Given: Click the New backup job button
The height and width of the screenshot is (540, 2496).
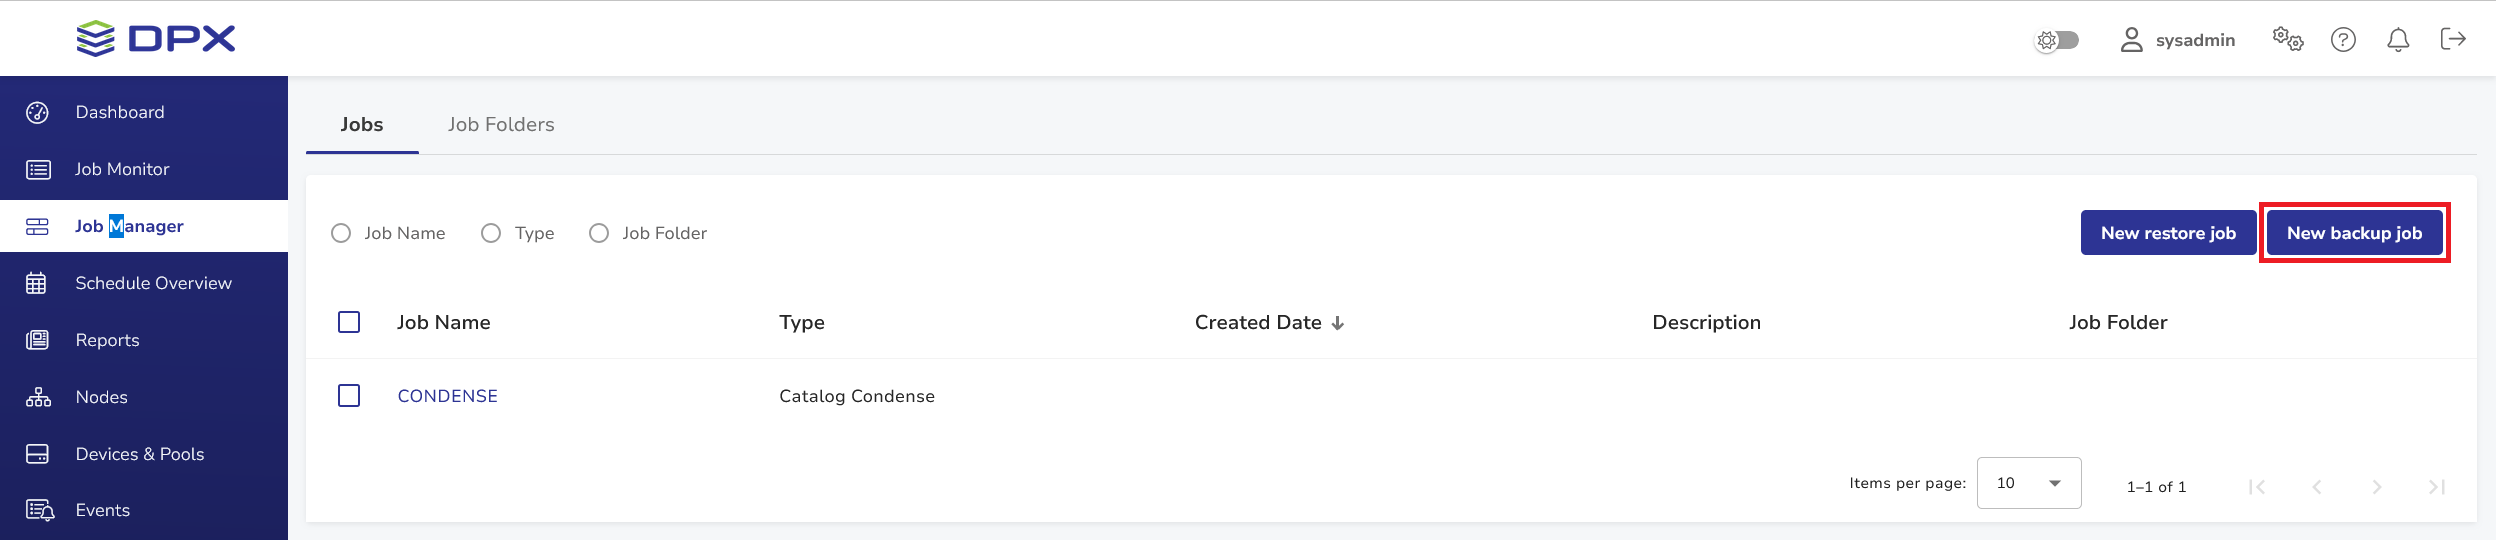Looking at the screenshot, I should click(x=2354, y=233).
